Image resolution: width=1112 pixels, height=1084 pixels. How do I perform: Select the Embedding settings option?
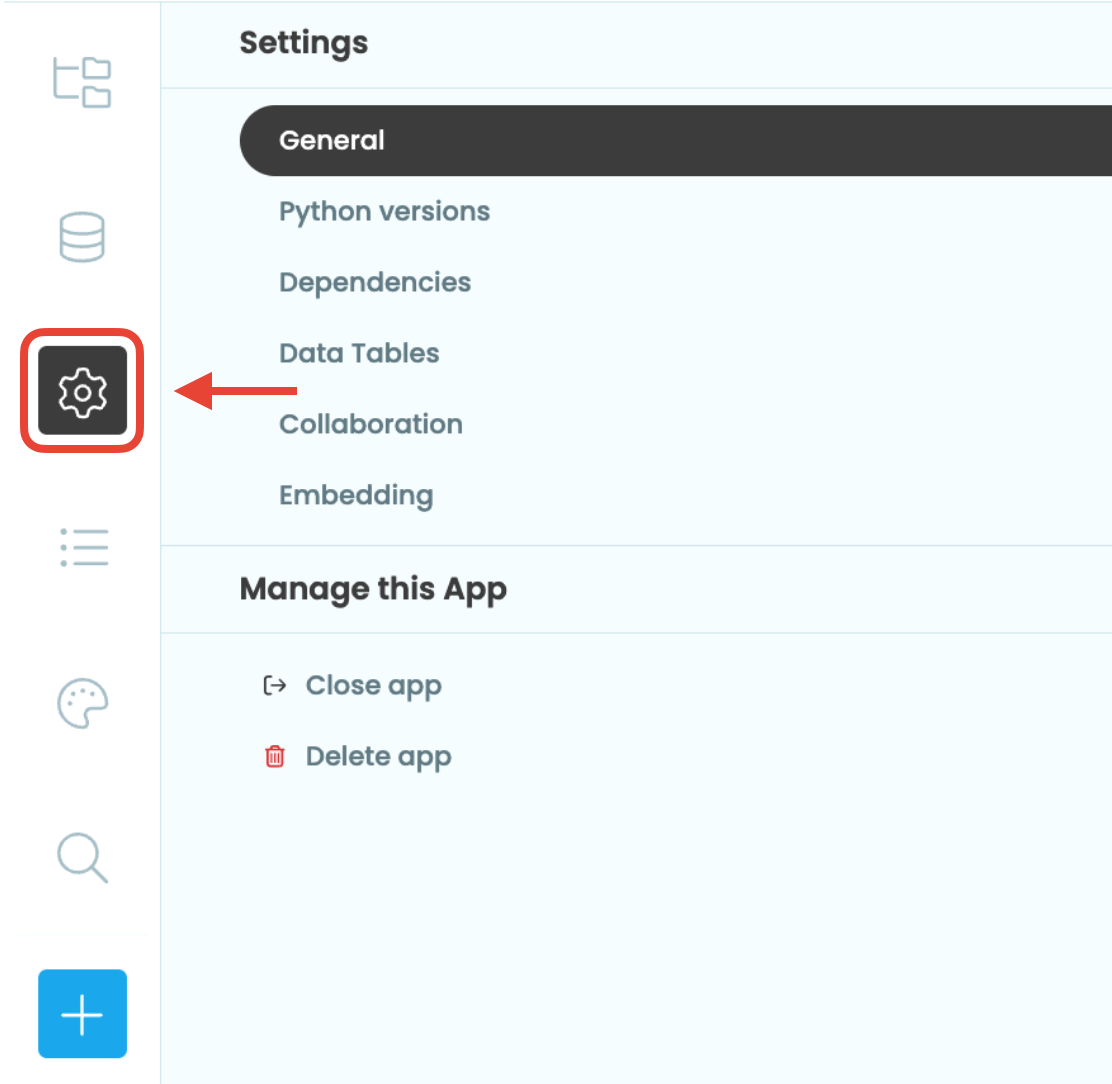coord(356,495)
